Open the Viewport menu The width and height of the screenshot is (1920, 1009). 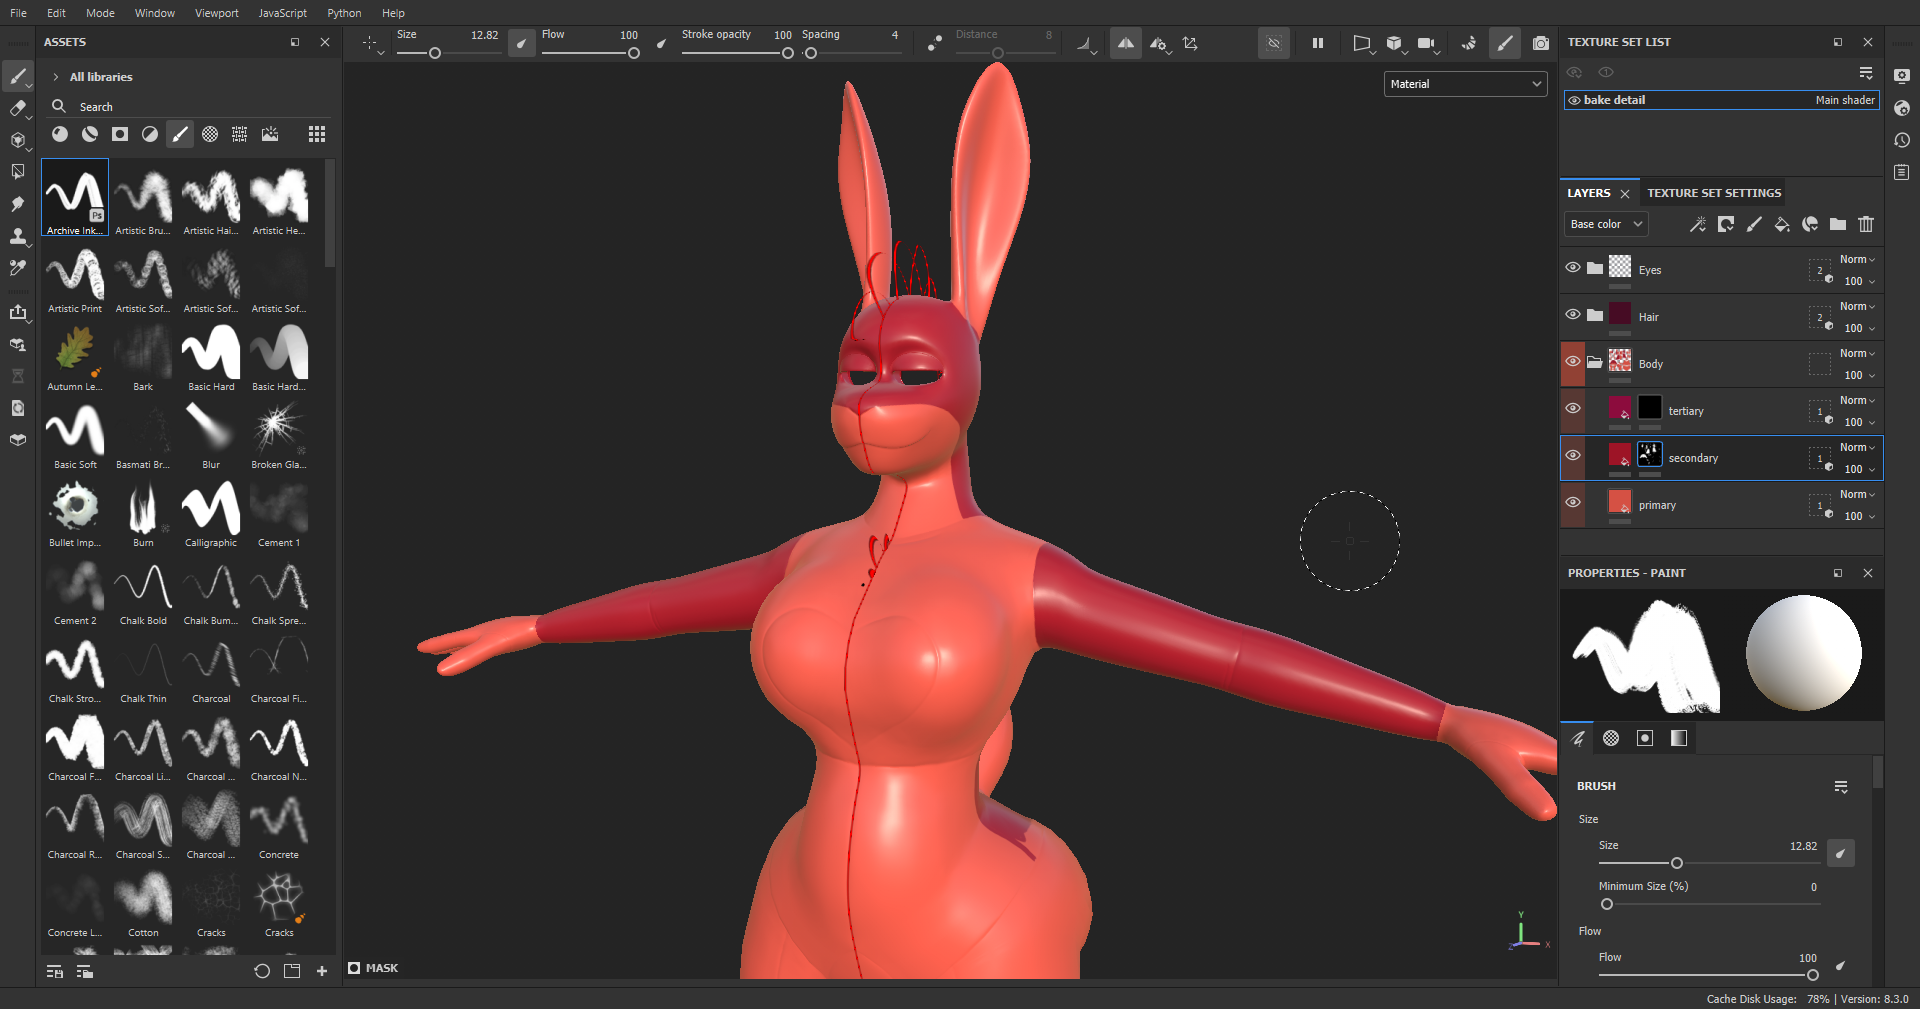pos(217,13)
